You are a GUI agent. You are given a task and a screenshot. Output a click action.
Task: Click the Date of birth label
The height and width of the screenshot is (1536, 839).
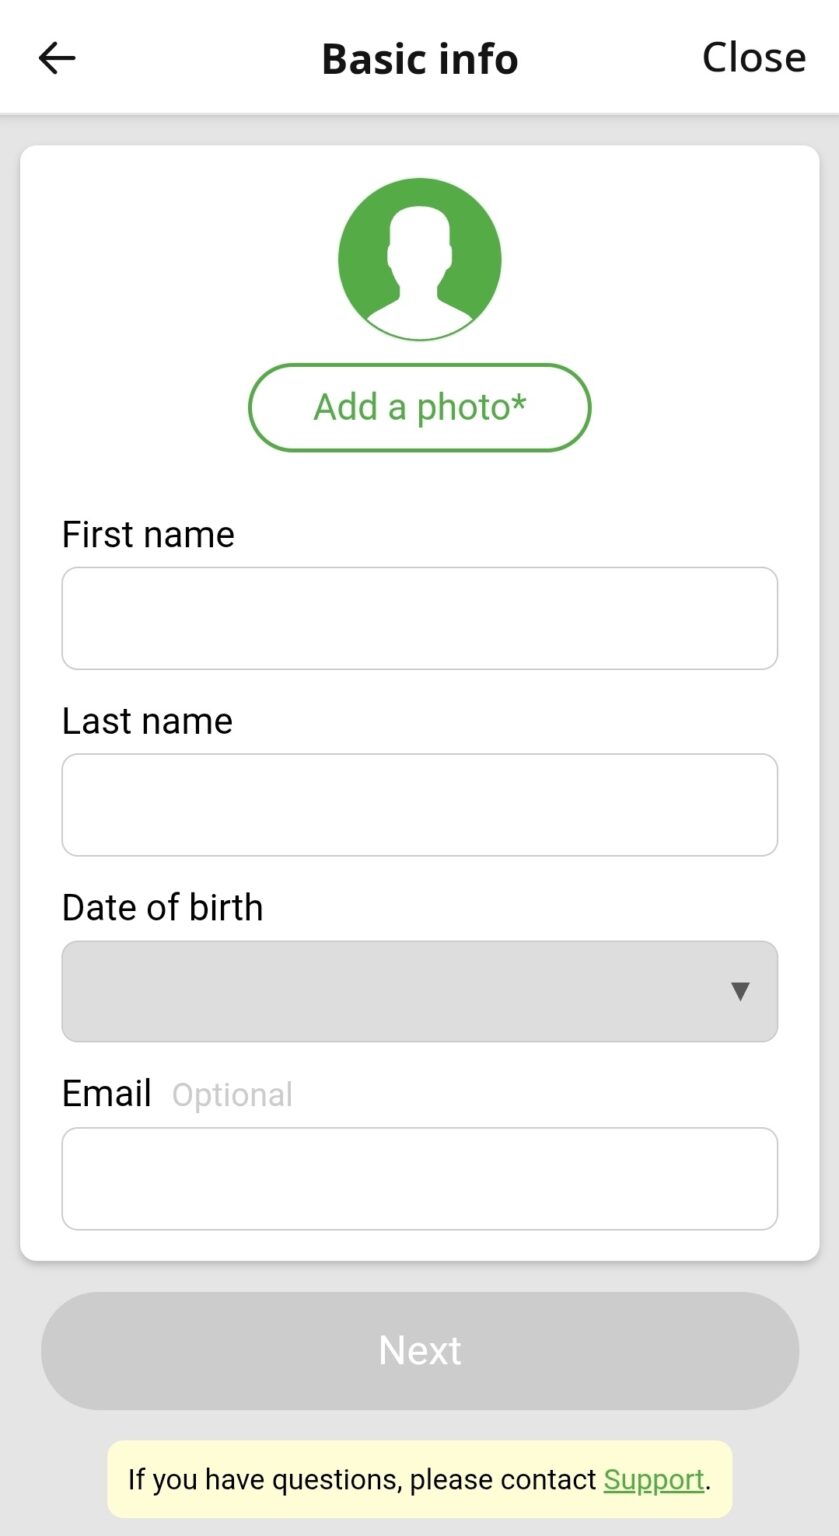(162, 908)
